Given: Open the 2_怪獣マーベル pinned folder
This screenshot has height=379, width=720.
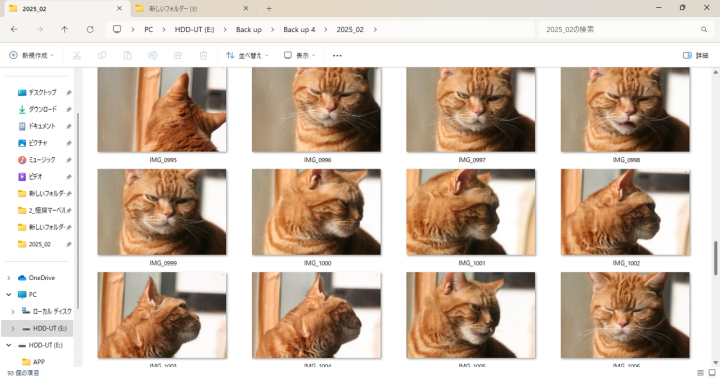Looking at the screenshot, I should pos(46,210).
